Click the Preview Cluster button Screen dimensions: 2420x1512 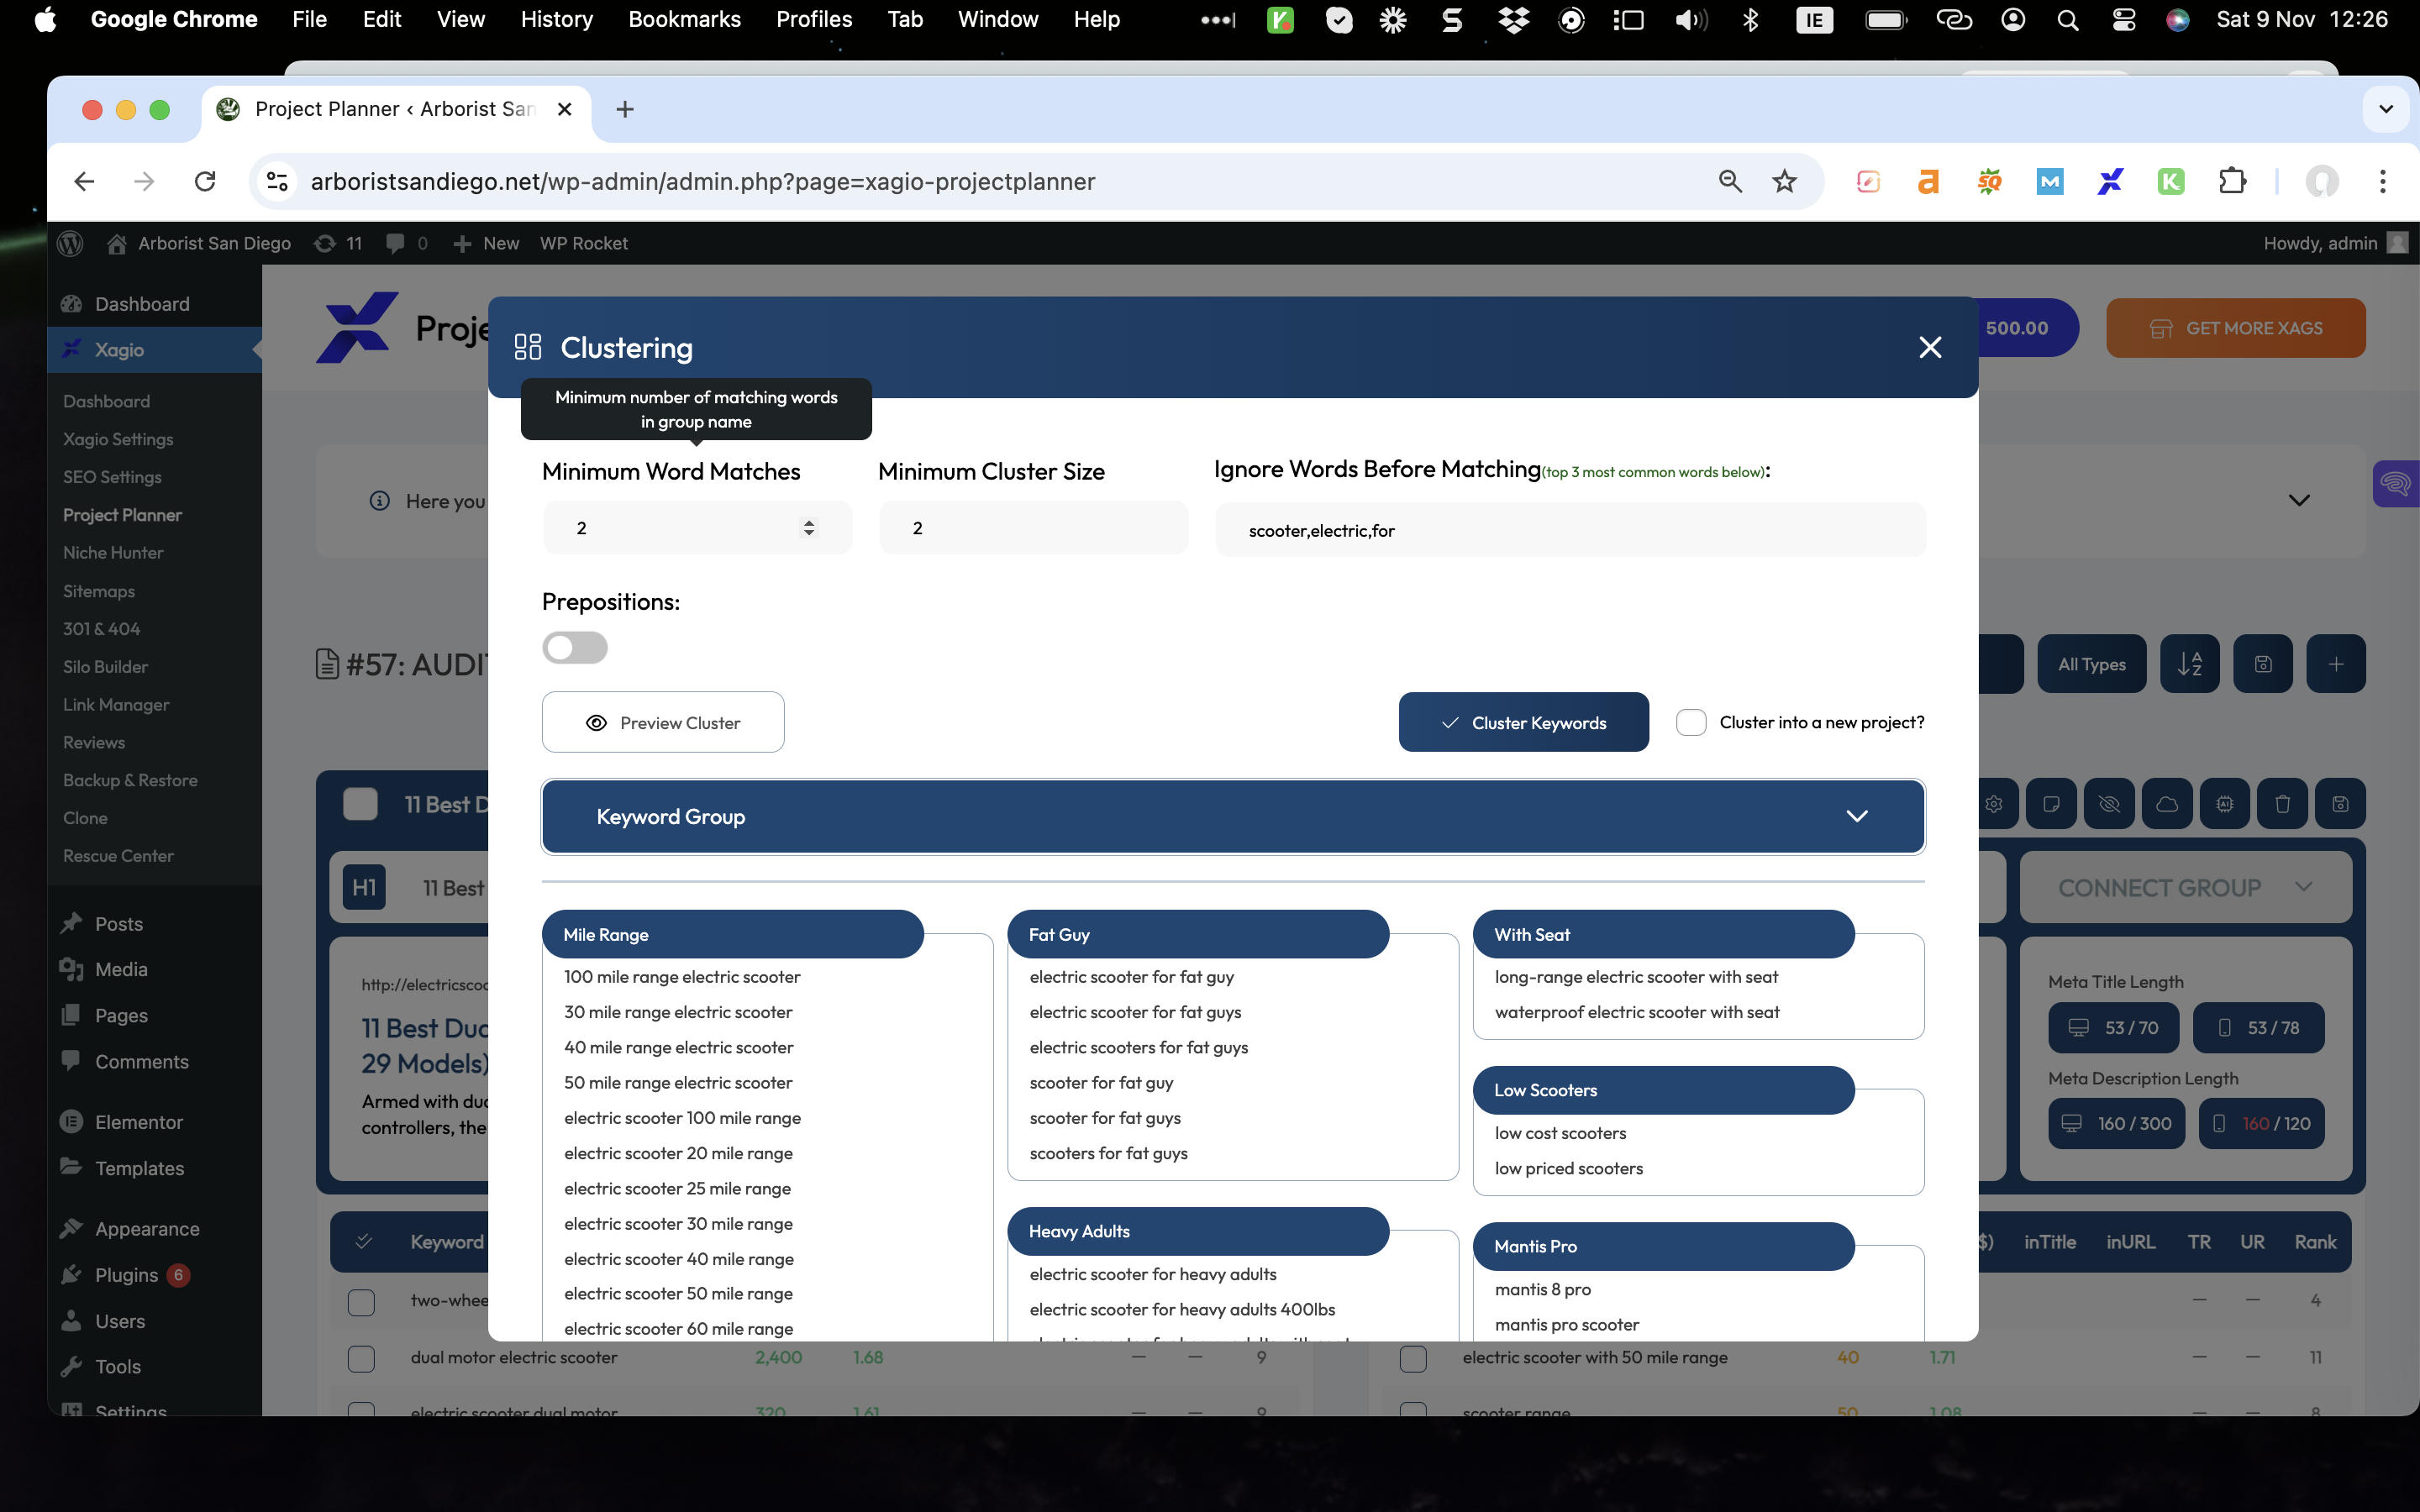tap(663, 722)
